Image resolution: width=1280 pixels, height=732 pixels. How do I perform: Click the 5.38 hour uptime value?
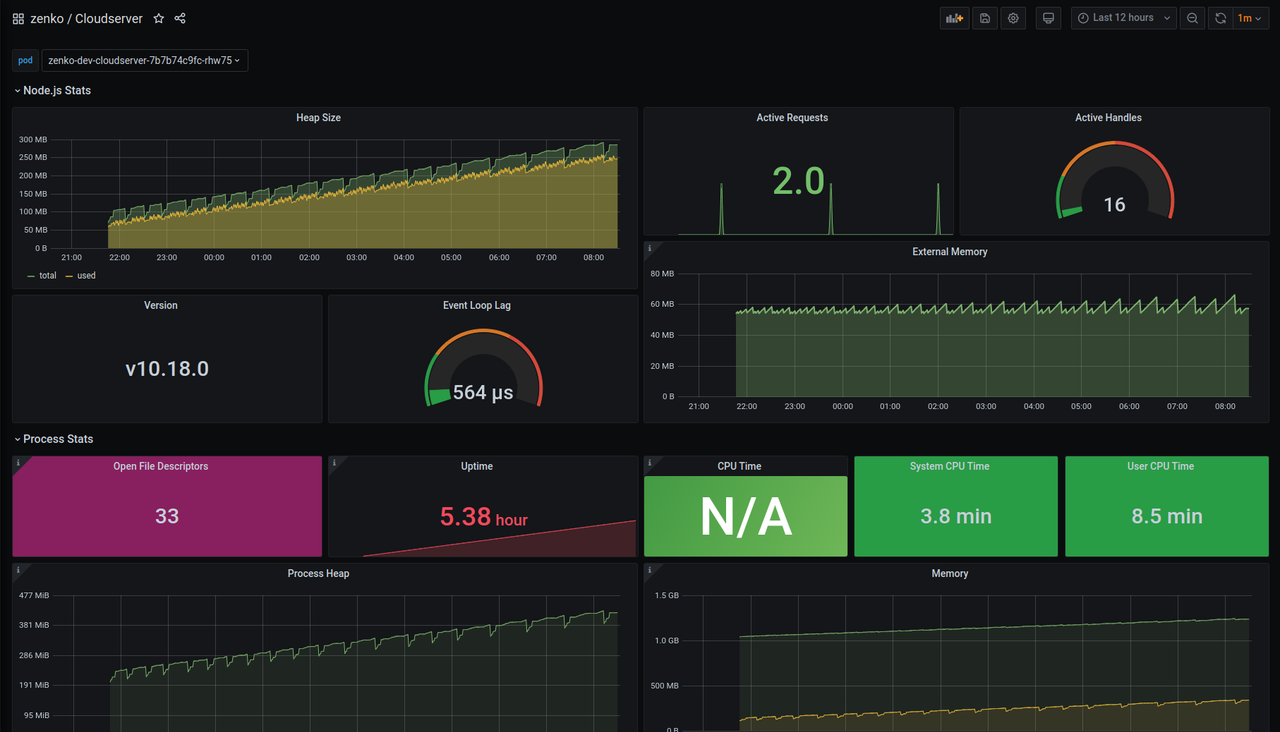tap(484, 517)
